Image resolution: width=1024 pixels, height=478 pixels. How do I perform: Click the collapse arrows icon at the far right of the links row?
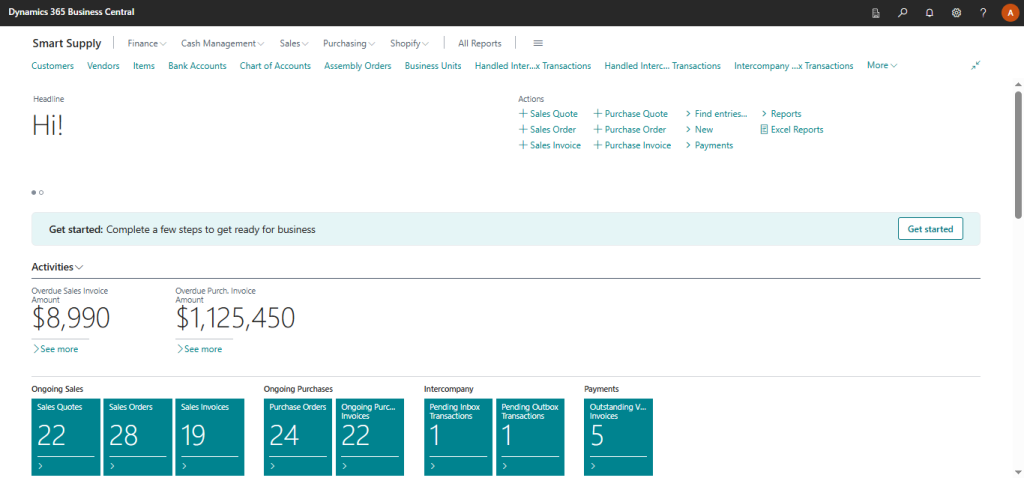[x=976, y=65]
